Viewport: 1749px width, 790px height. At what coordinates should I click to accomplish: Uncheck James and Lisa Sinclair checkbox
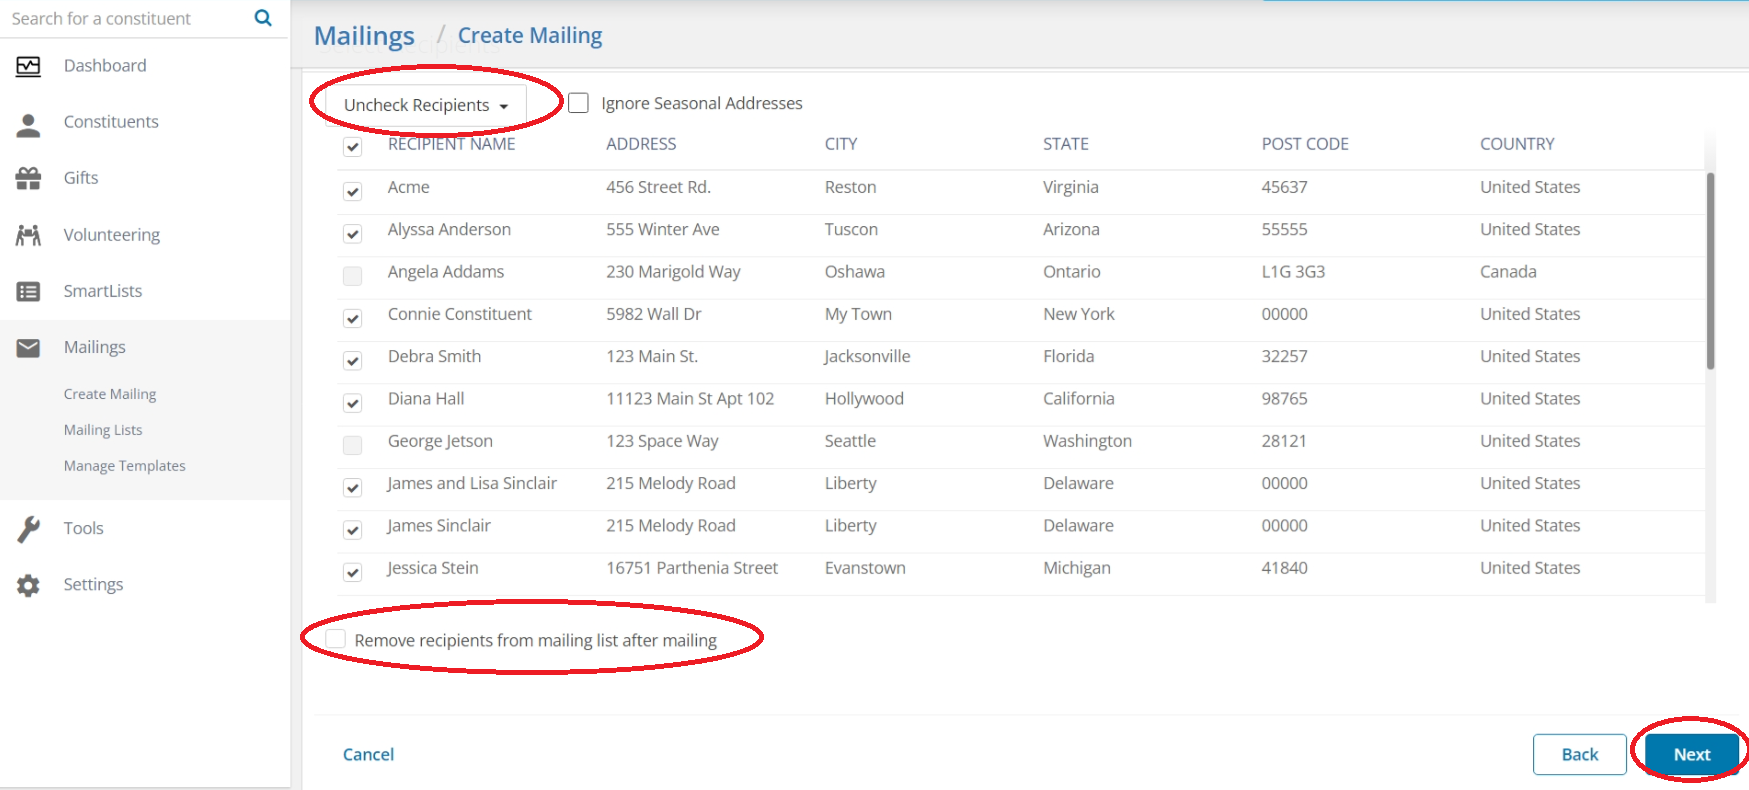point(352,487)
